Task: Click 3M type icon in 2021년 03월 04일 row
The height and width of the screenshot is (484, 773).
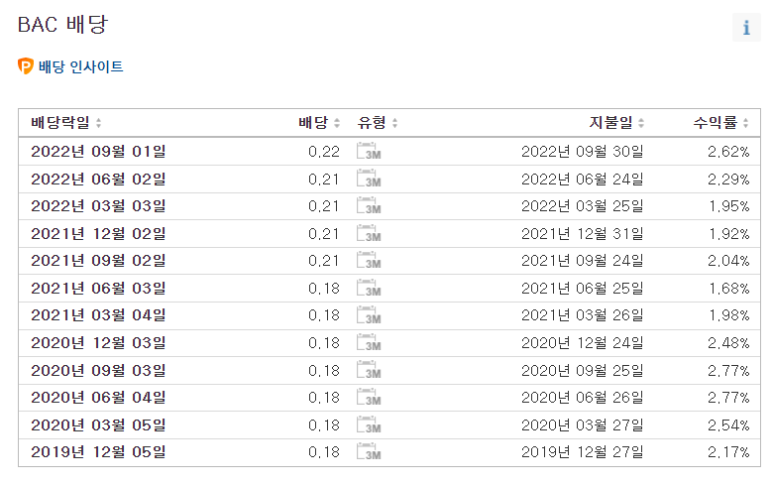Action: 369,315
